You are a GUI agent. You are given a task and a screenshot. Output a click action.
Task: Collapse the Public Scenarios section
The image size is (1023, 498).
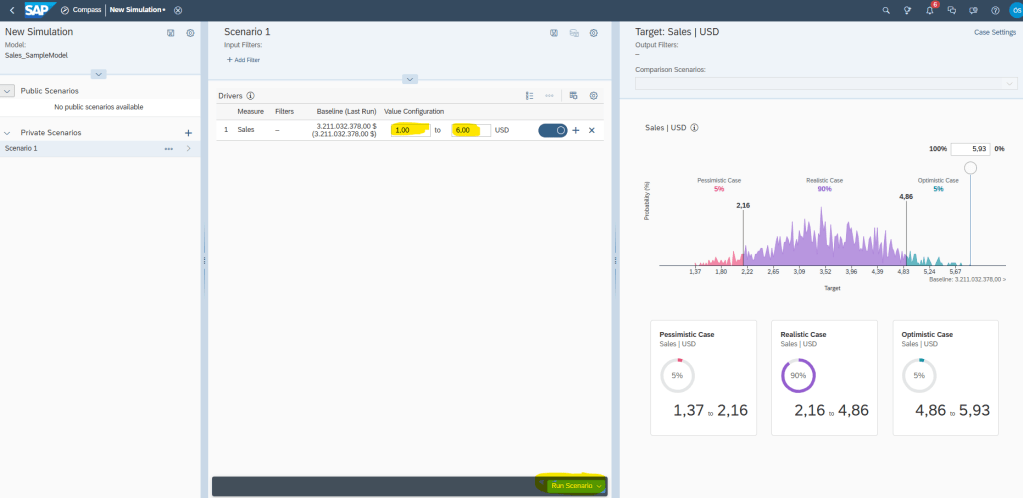point(8,91)
